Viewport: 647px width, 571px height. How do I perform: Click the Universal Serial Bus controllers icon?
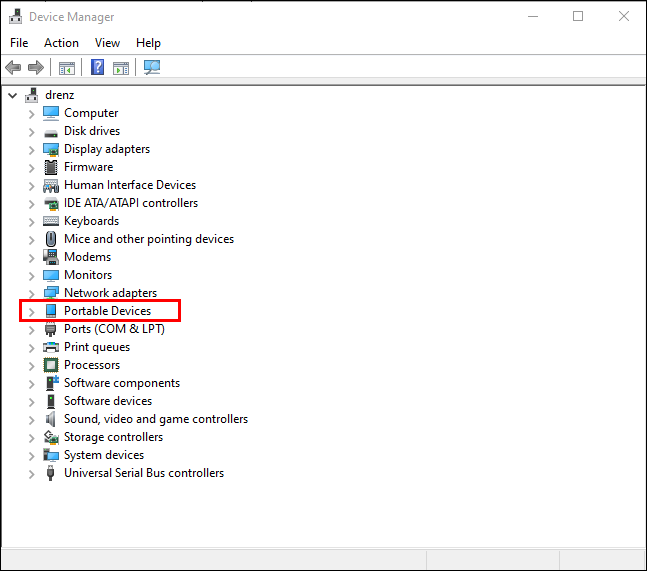(50, 473)
